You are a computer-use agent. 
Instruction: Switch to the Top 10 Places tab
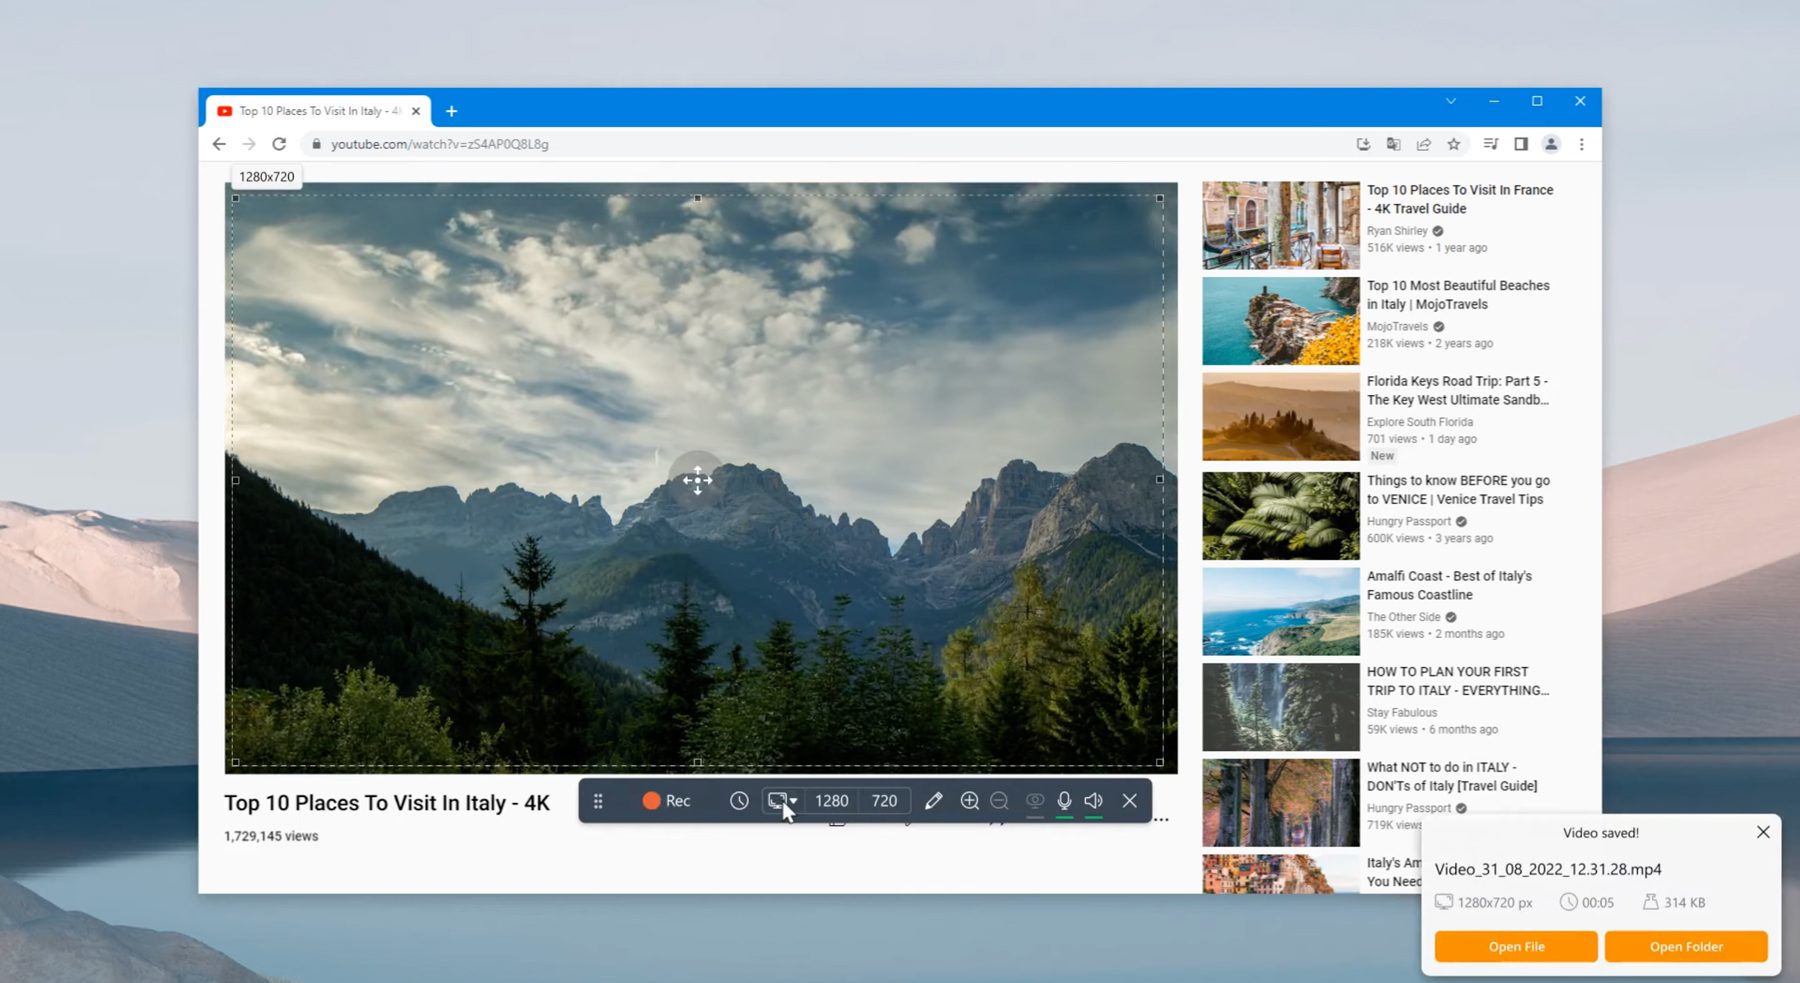[310, 110]
